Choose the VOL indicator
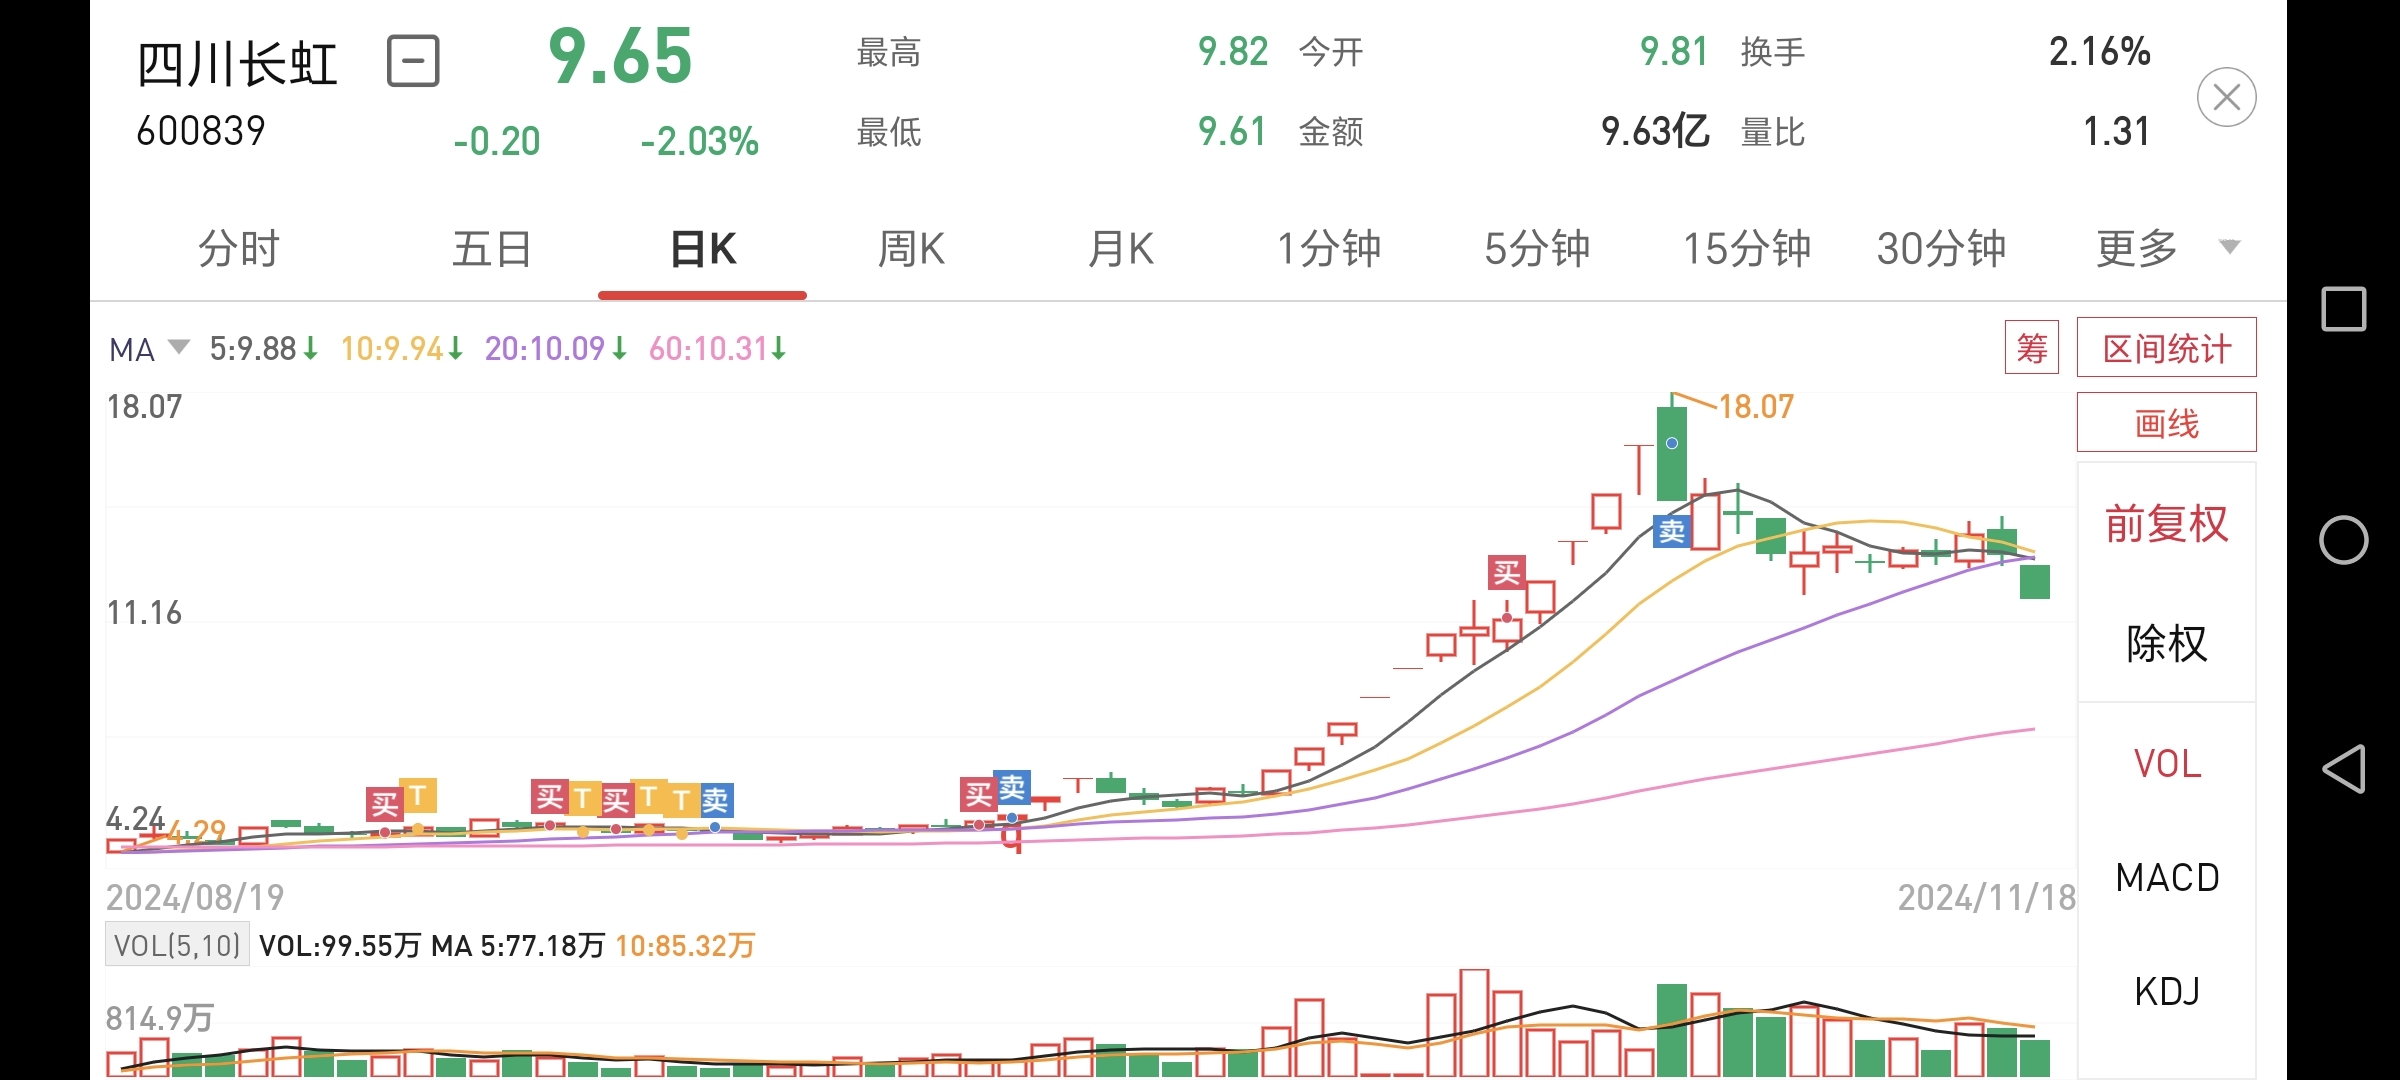 point(2166,764)
